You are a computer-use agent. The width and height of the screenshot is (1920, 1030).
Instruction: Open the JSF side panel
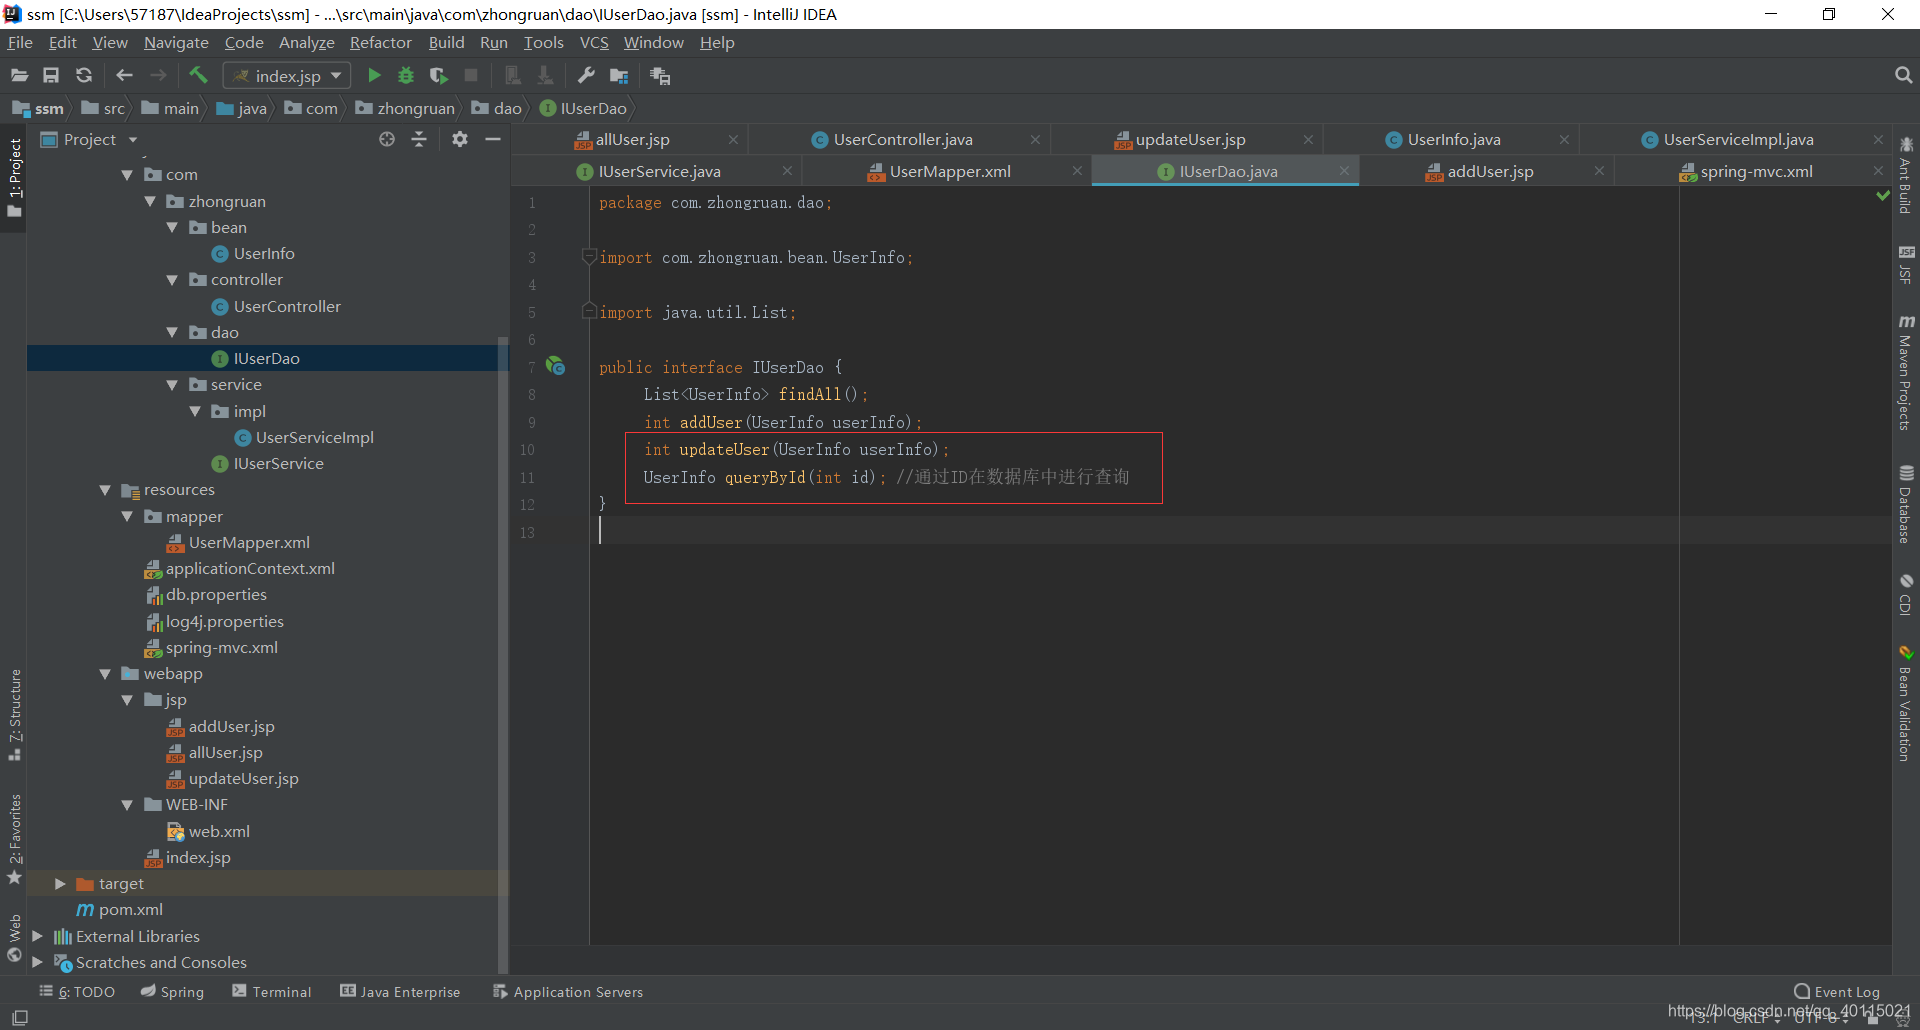[x=1906, y=265]
